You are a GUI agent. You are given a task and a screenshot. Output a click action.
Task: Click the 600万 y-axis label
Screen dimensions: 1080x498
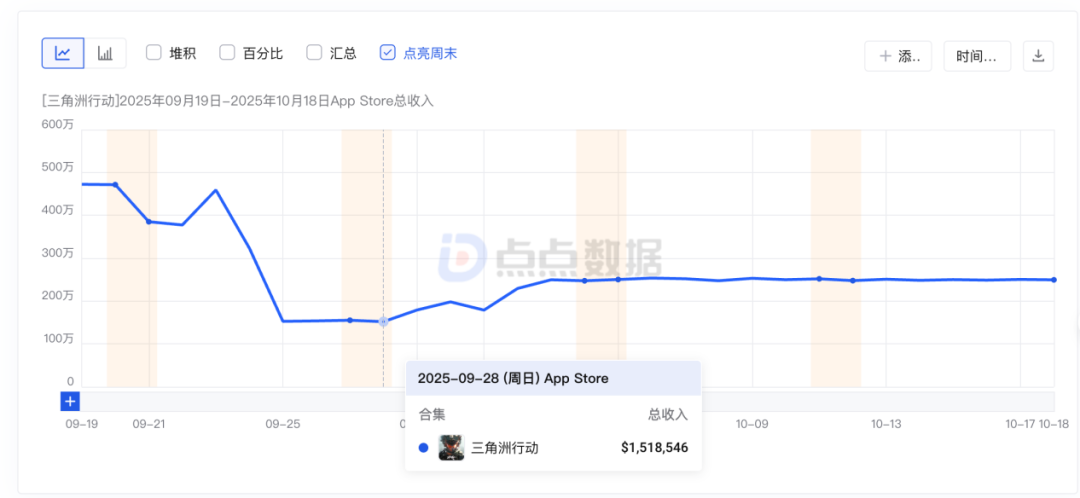pyautogui.click(x=58, y=124)
